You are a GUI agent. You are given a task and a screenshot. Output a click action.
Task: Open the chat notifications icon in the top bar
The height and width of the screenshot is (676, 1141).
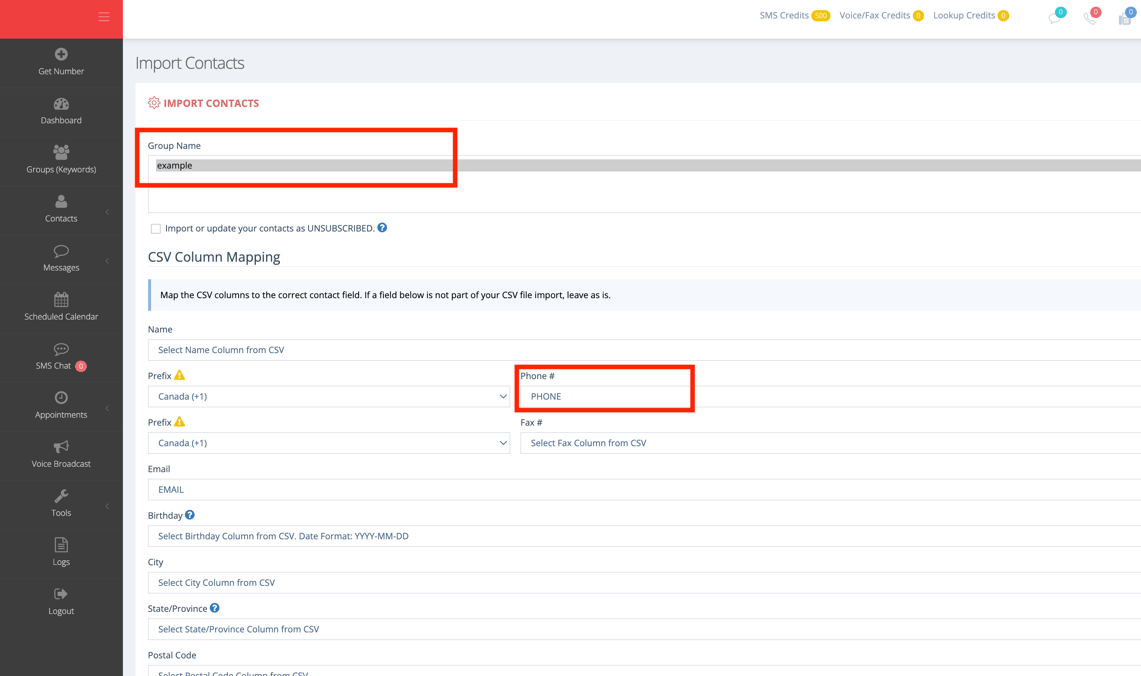tap(1056, 17)
